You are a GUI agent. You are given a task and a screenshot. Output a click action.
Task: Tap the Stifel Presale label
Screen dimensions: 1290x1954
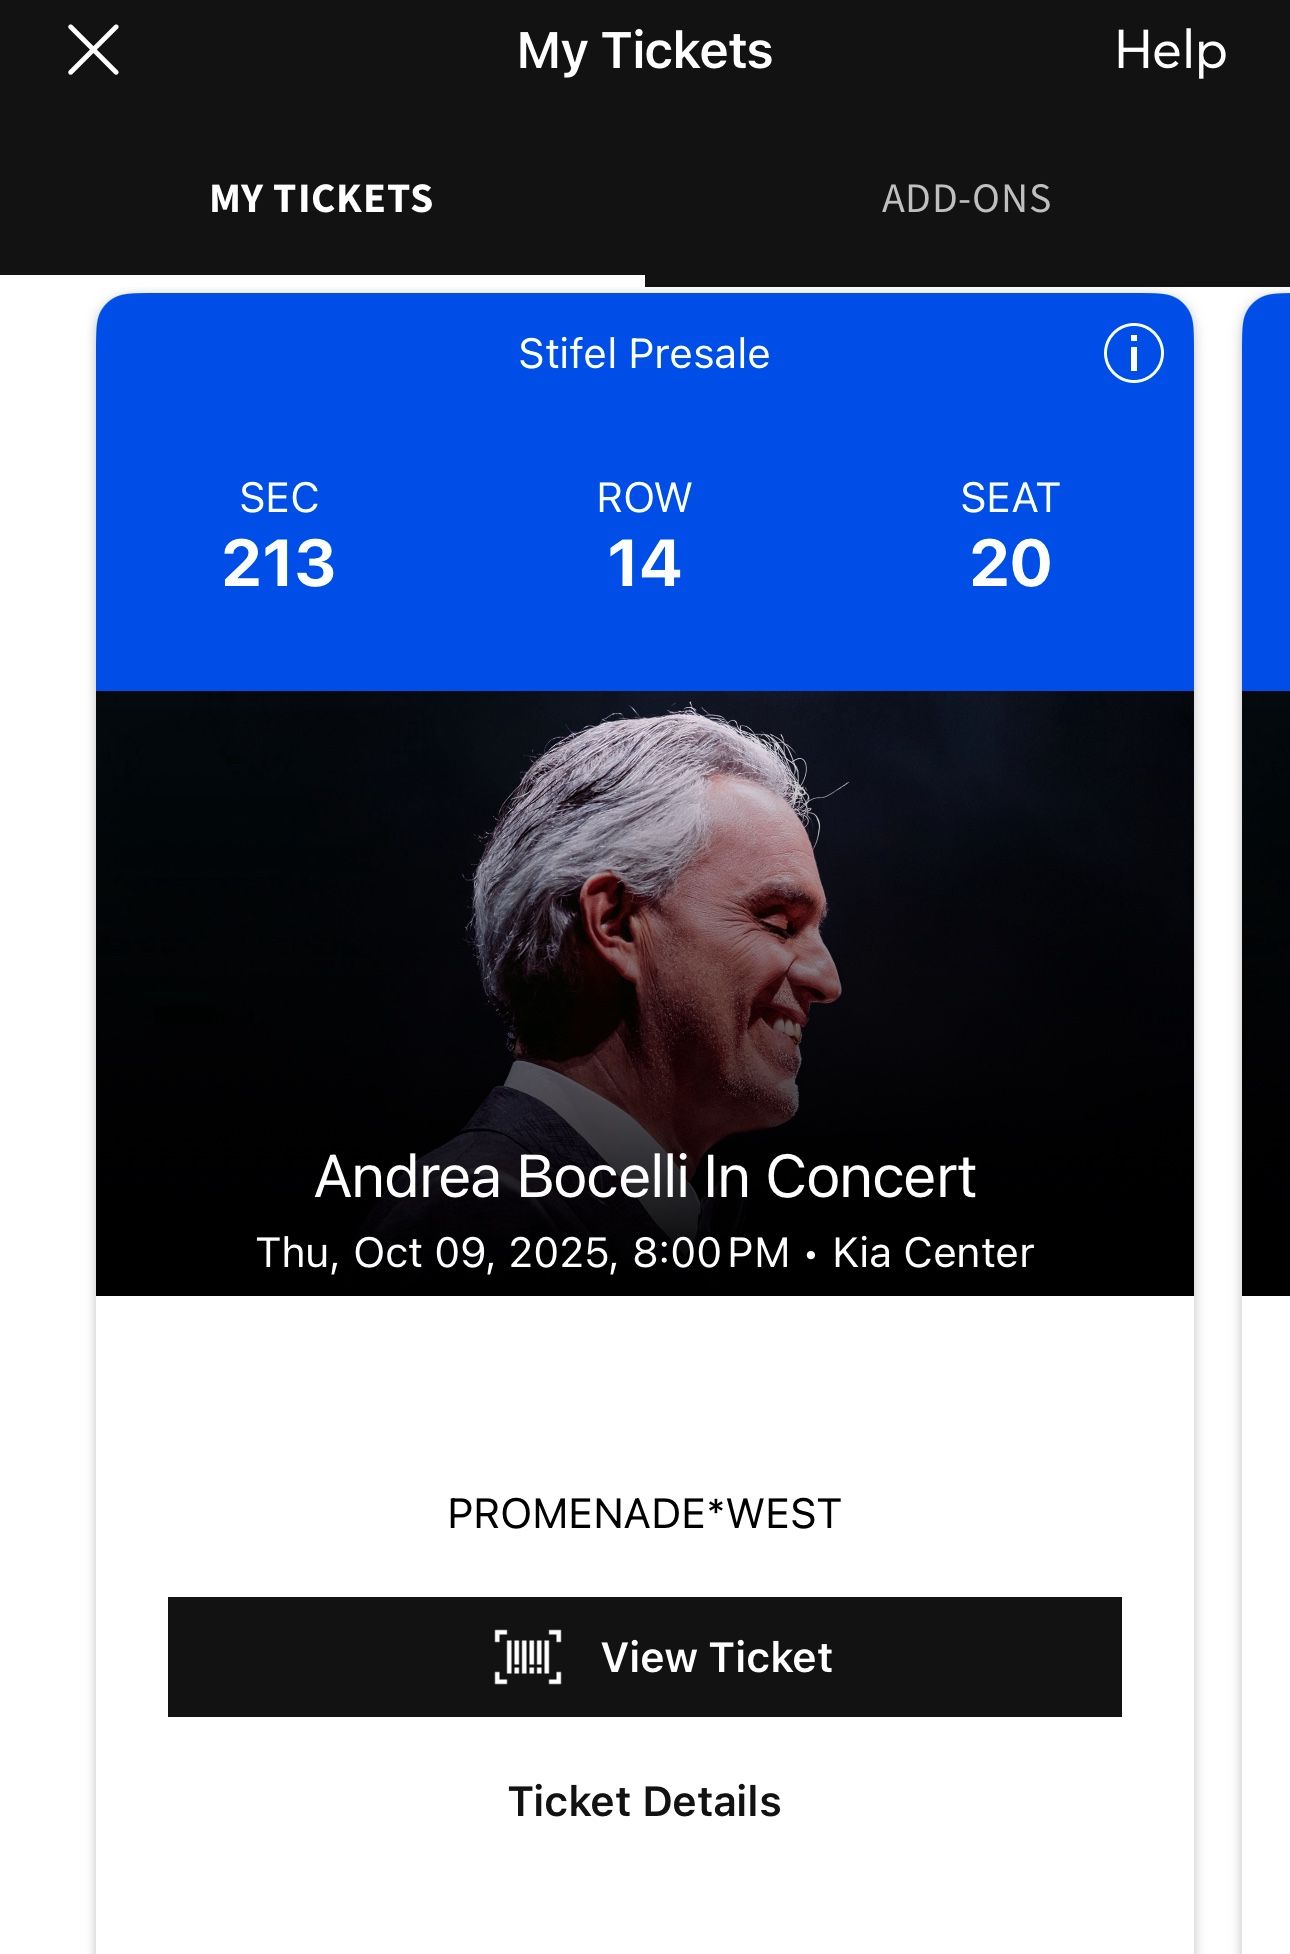tap(644, 354)
